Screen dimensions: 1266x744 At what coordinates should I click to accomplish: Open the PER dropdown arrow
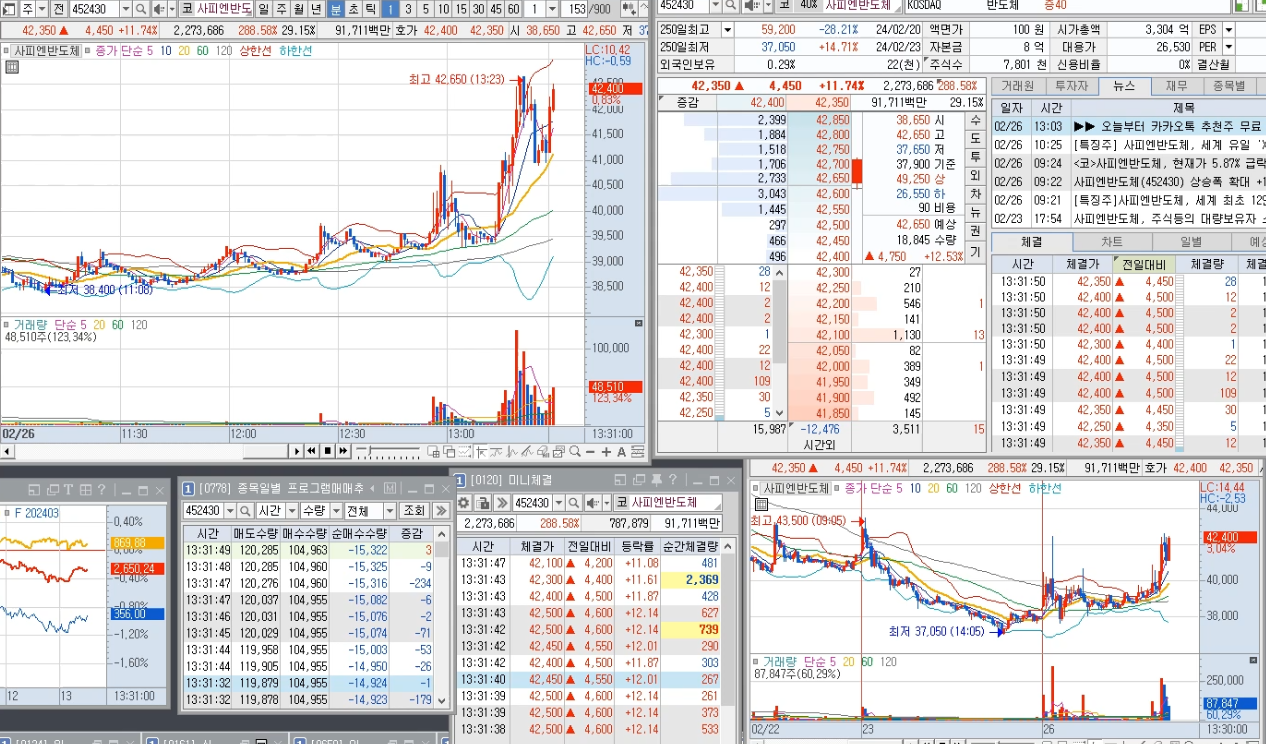point(1228,47)
